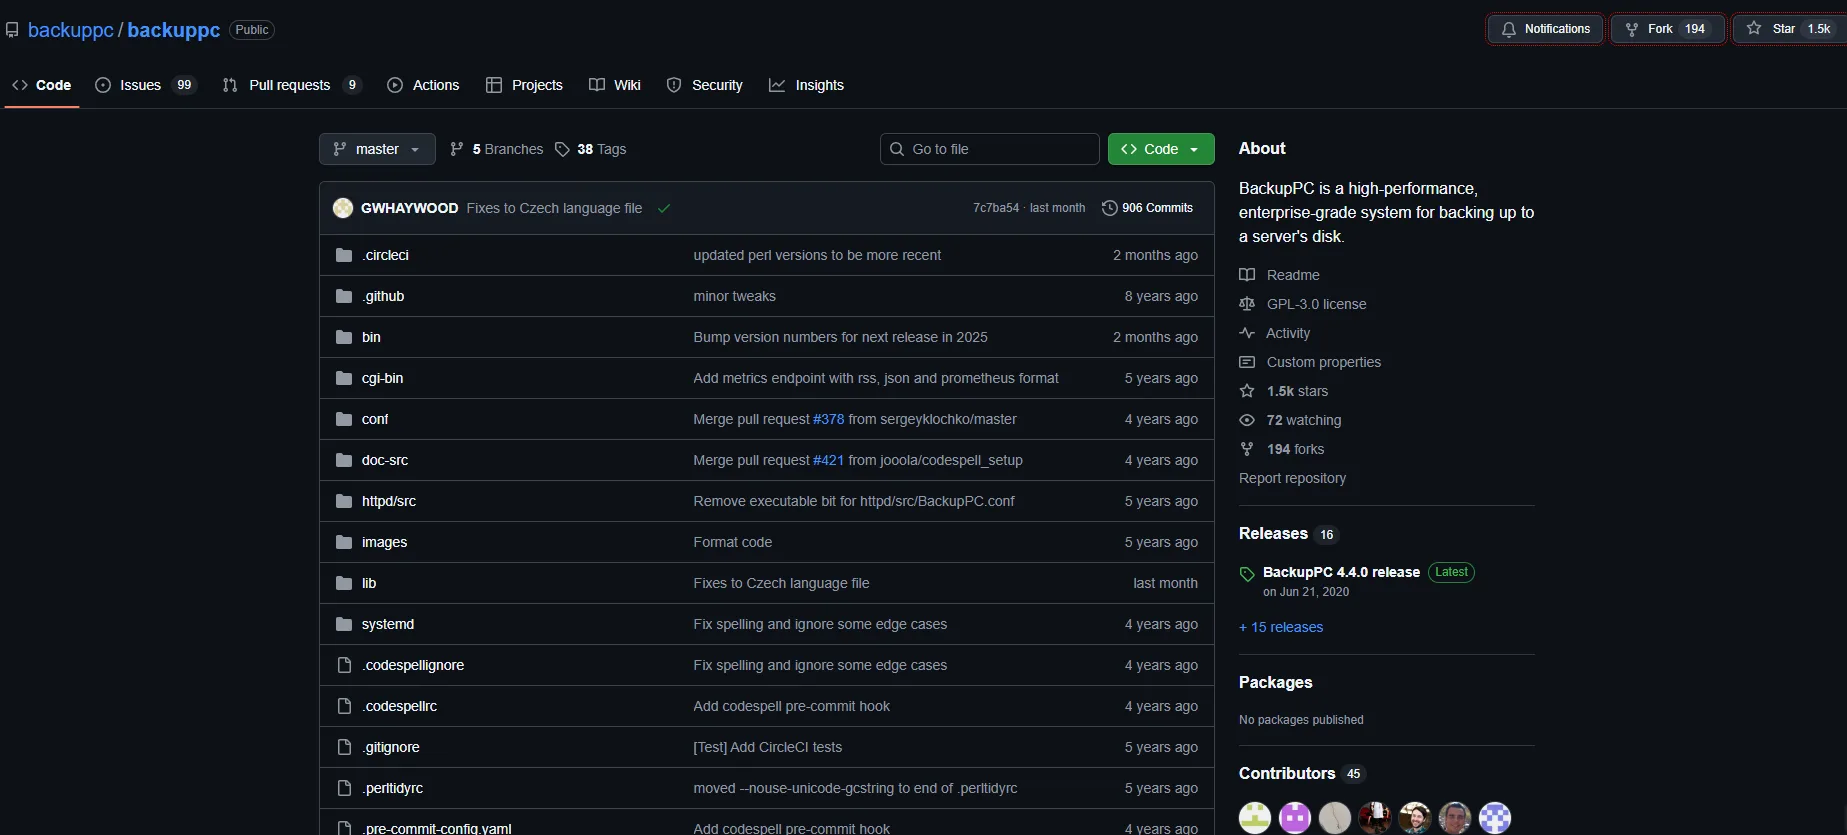Image resolution: width=1847 pixels, height=835 pixels.
Task: Click the watching eye icon
Action: point(1247,420)
